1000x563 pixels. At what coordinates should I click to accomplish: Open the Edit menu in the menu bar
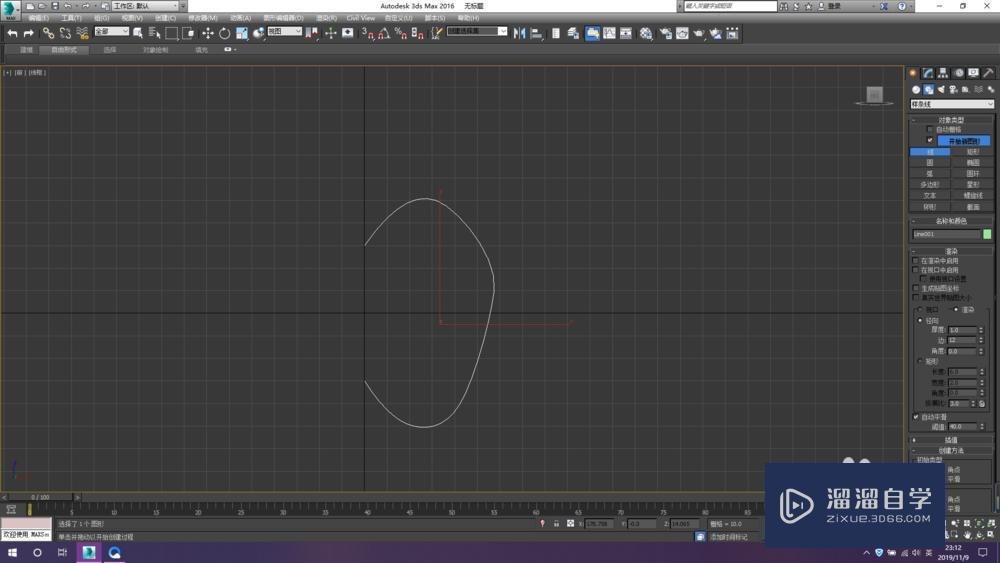(x=38, y=18)
